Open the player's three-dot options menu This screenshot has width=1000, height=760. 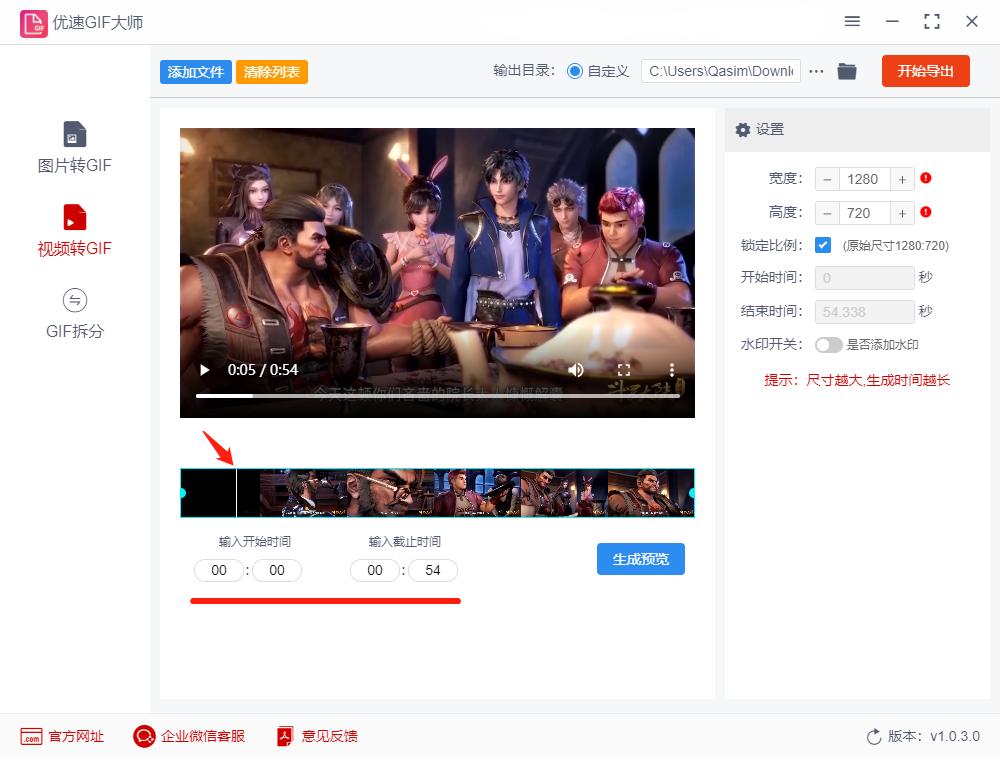click(x=672, y=369)
